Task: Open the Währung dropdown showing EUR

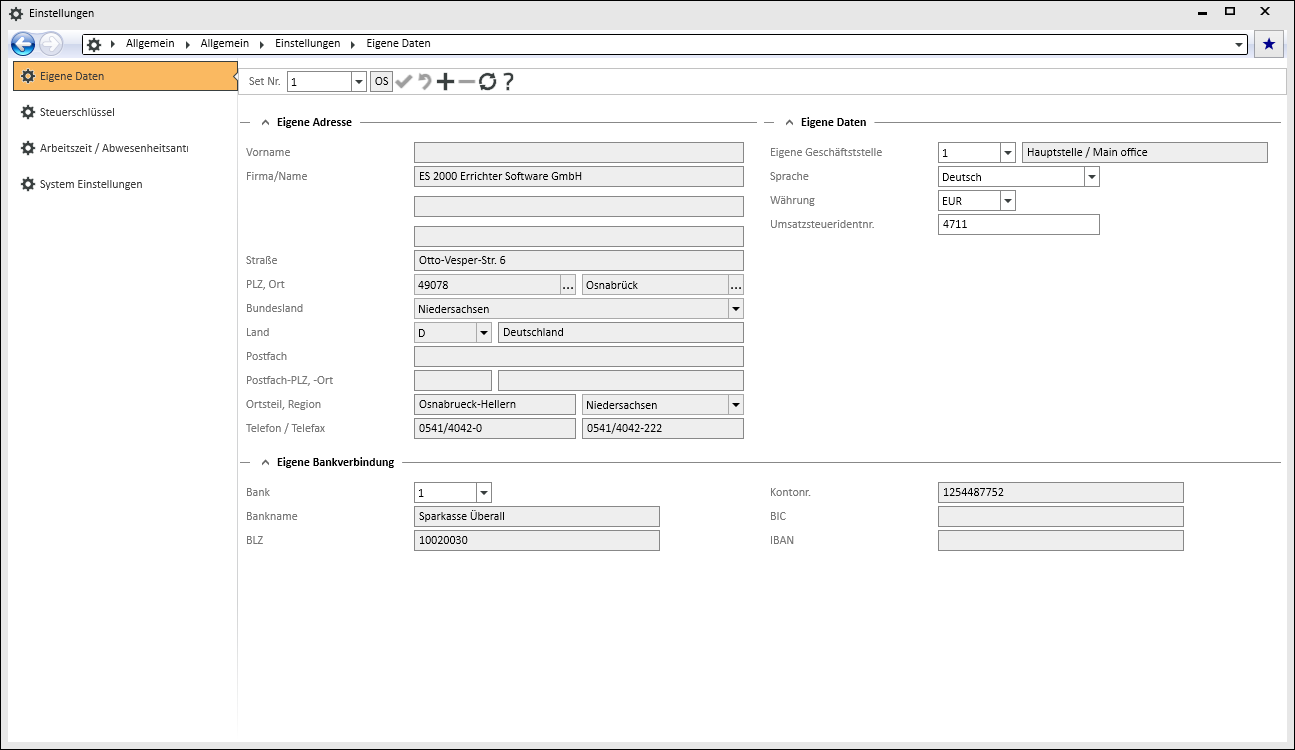Action: (1008, 201)
